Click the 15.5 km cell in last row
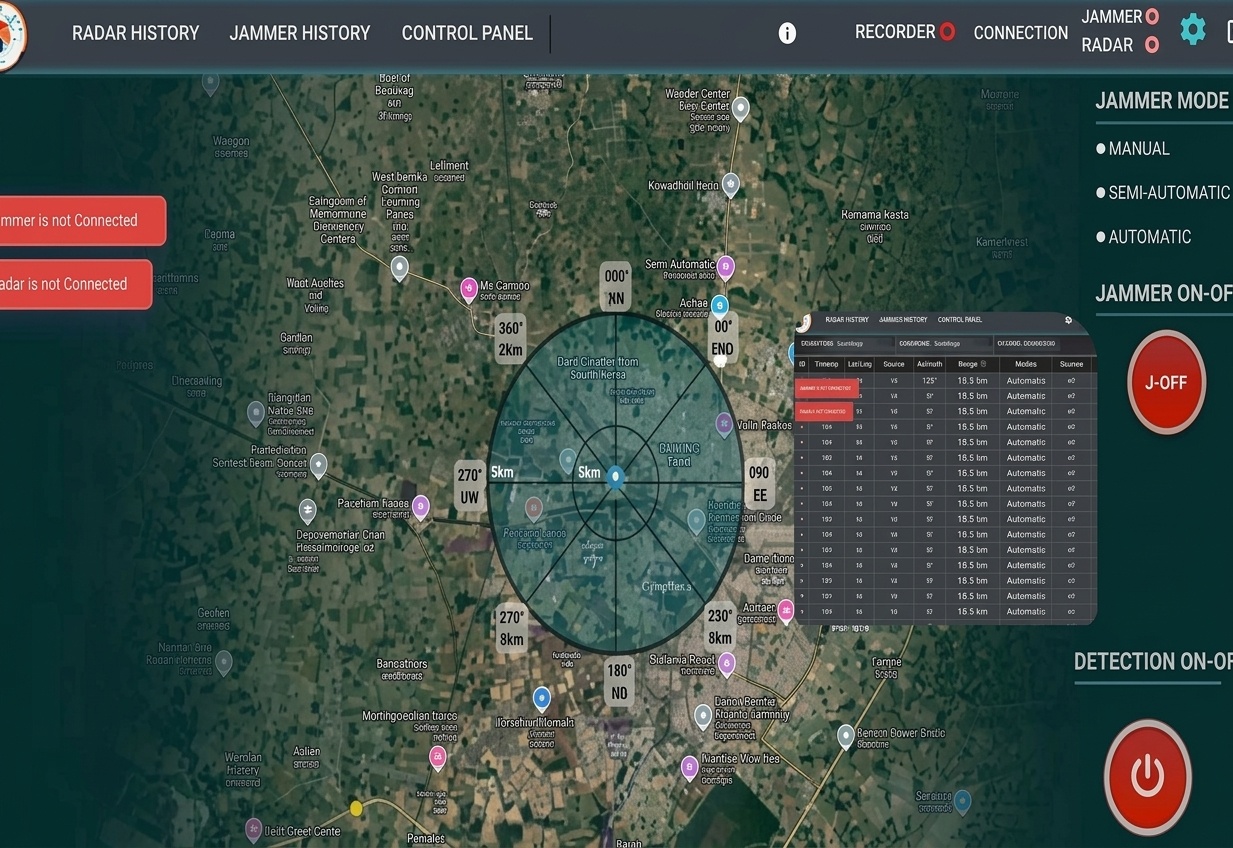Image resolution: width=1233 pixels, height=848 pixels. click(972, 612)
